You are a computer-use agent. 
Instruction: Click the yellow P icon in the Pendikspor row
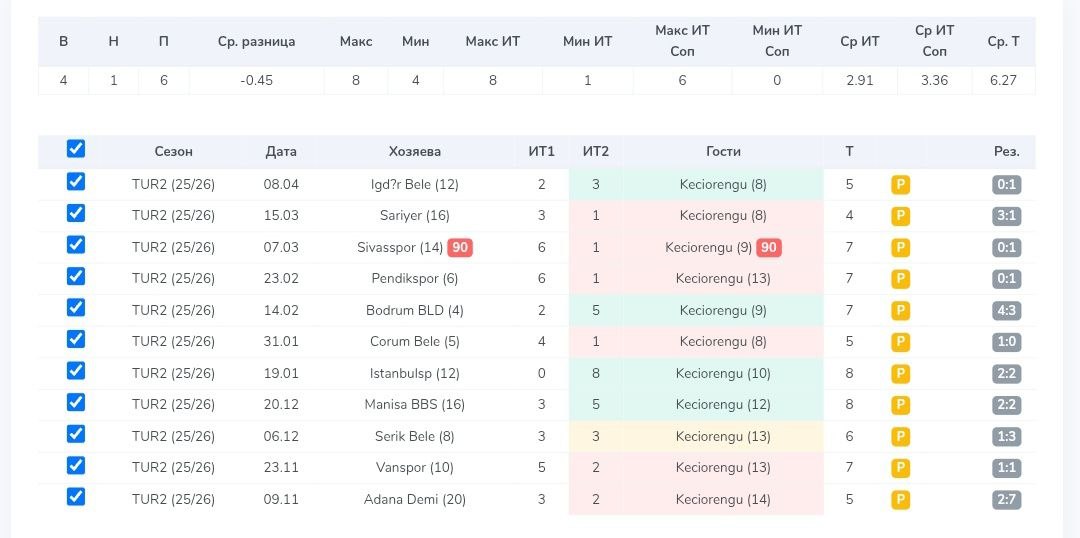point(900,279)
